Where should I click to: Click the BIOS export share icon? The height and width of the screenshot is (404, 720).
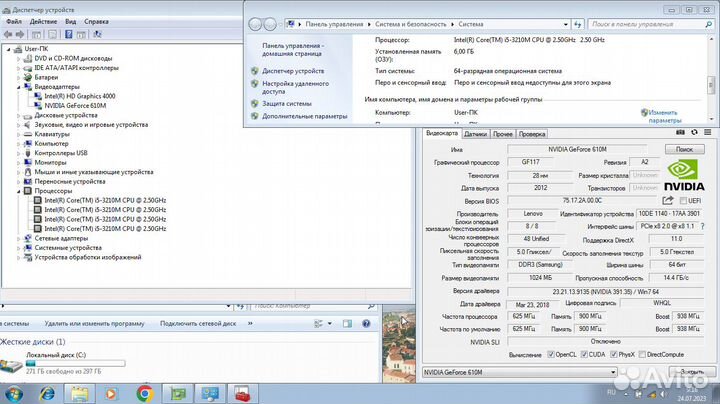(668, 201)
